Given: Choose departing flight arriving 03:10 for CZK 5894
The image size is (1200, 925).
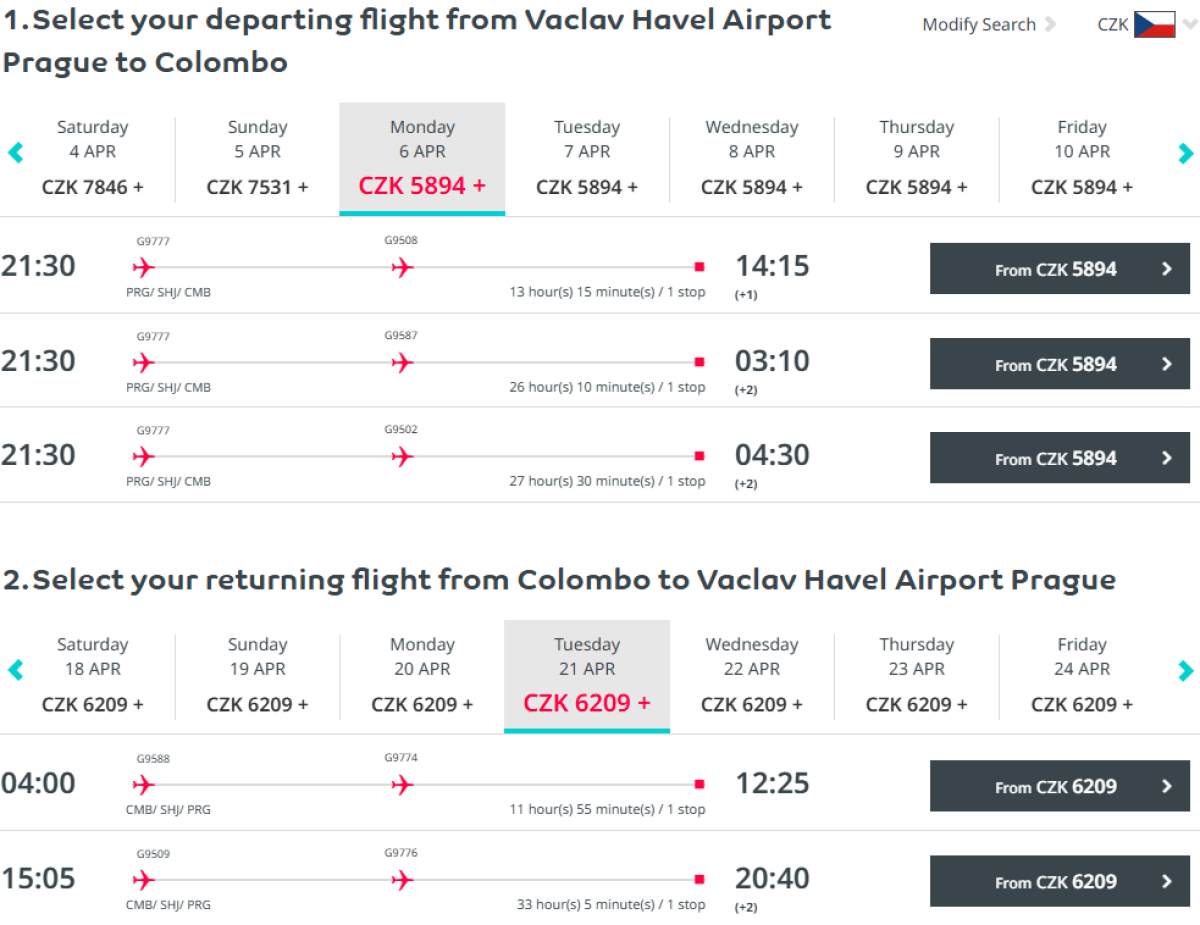Looking at the screenshot, I should [x=1059, y=364].
